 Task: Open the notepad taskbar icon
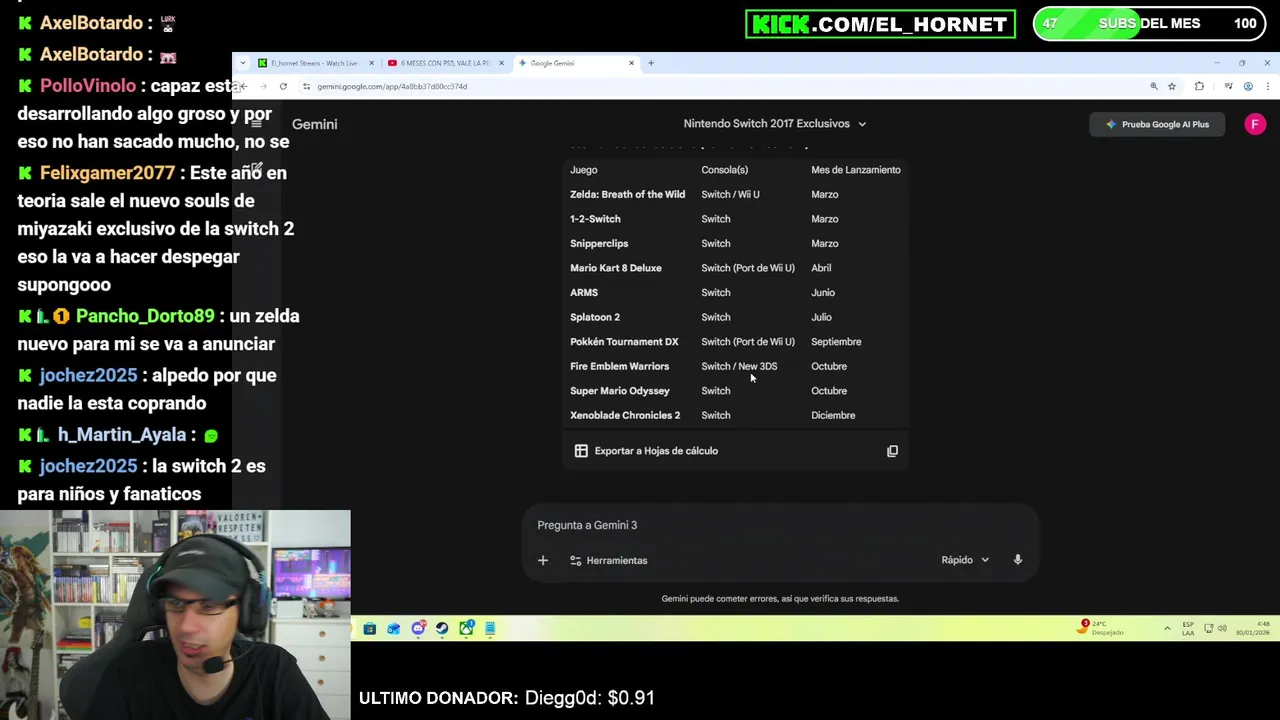(490, 628)
